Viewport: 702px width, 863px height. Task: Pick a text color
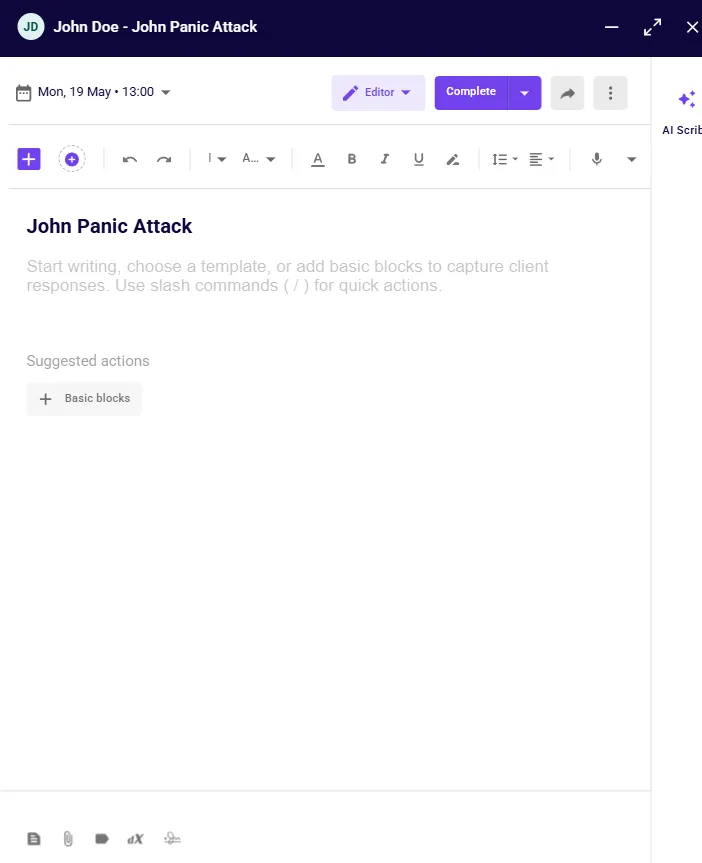click(318, 159)
